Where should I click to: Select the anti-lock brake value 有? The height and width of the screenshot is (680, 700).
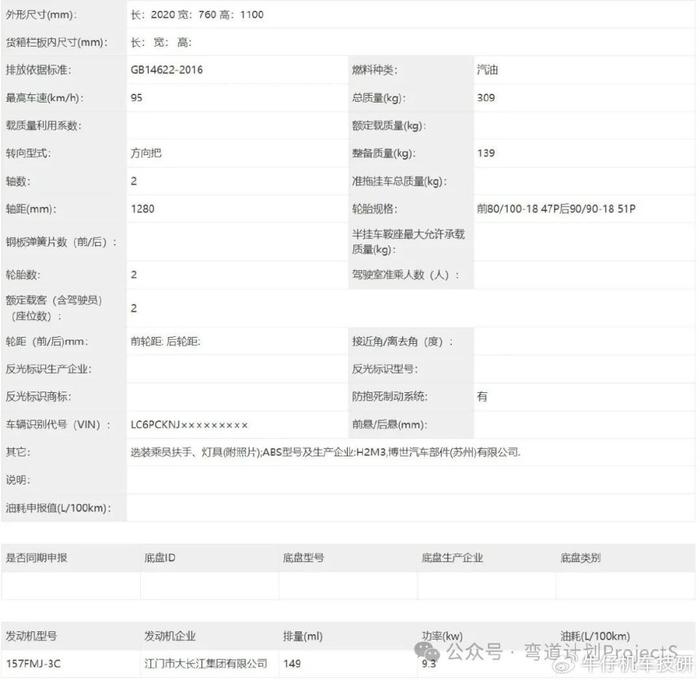point(482,396)
